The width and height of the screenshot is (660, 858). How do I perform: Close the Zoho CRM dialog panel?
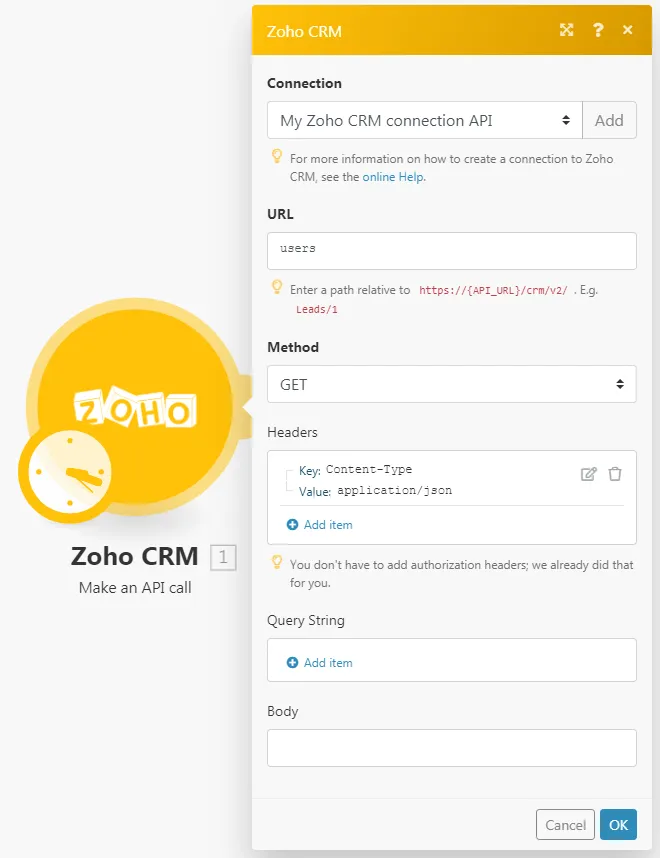click(x=628, y=30)
